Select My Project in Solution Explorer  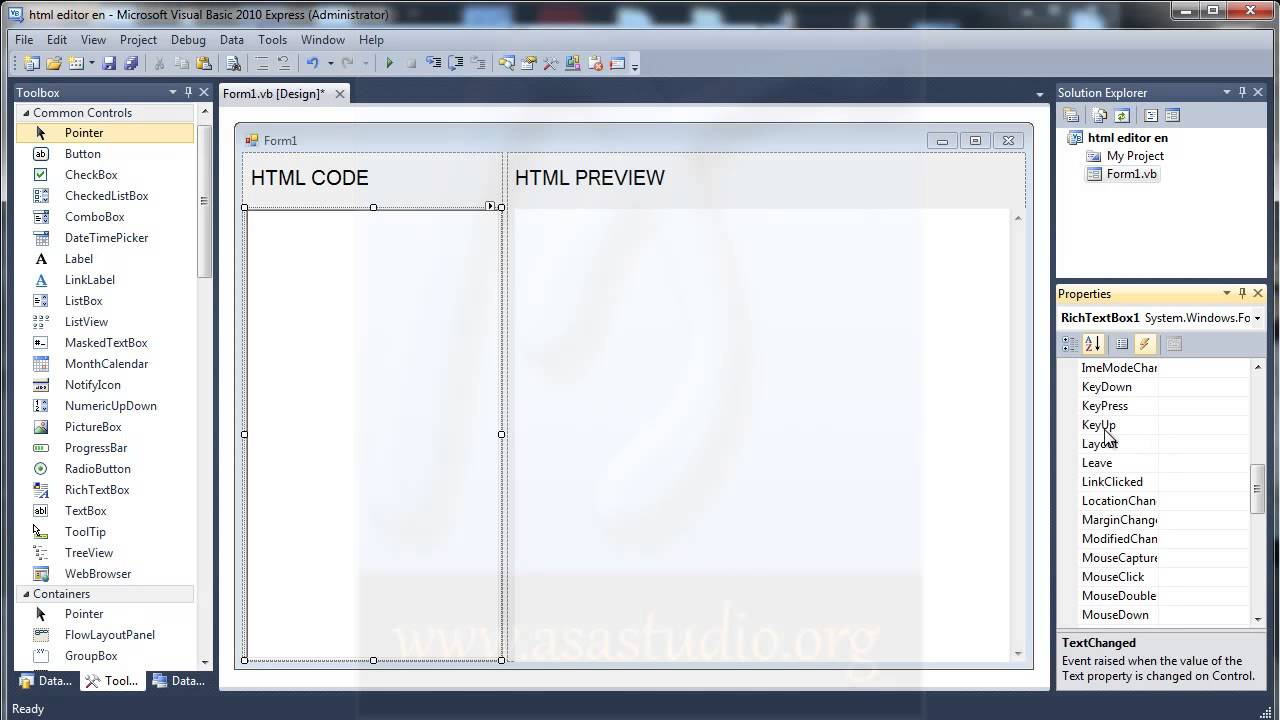1135,156
